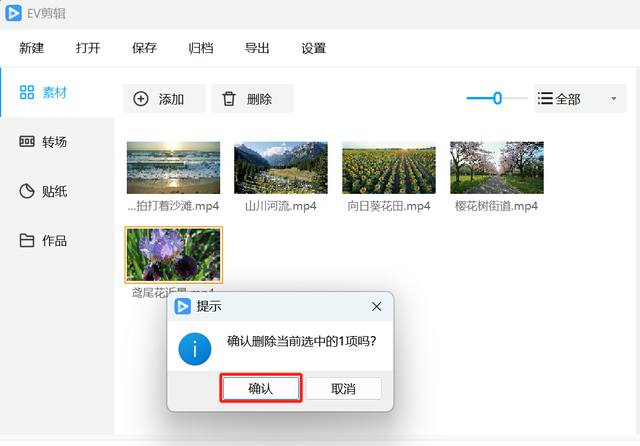Screen dimensions: 640x446
Task: Click the text 确认删除当前选中的1项吗?
Action: pyautogui.click(x=302, y=341)
